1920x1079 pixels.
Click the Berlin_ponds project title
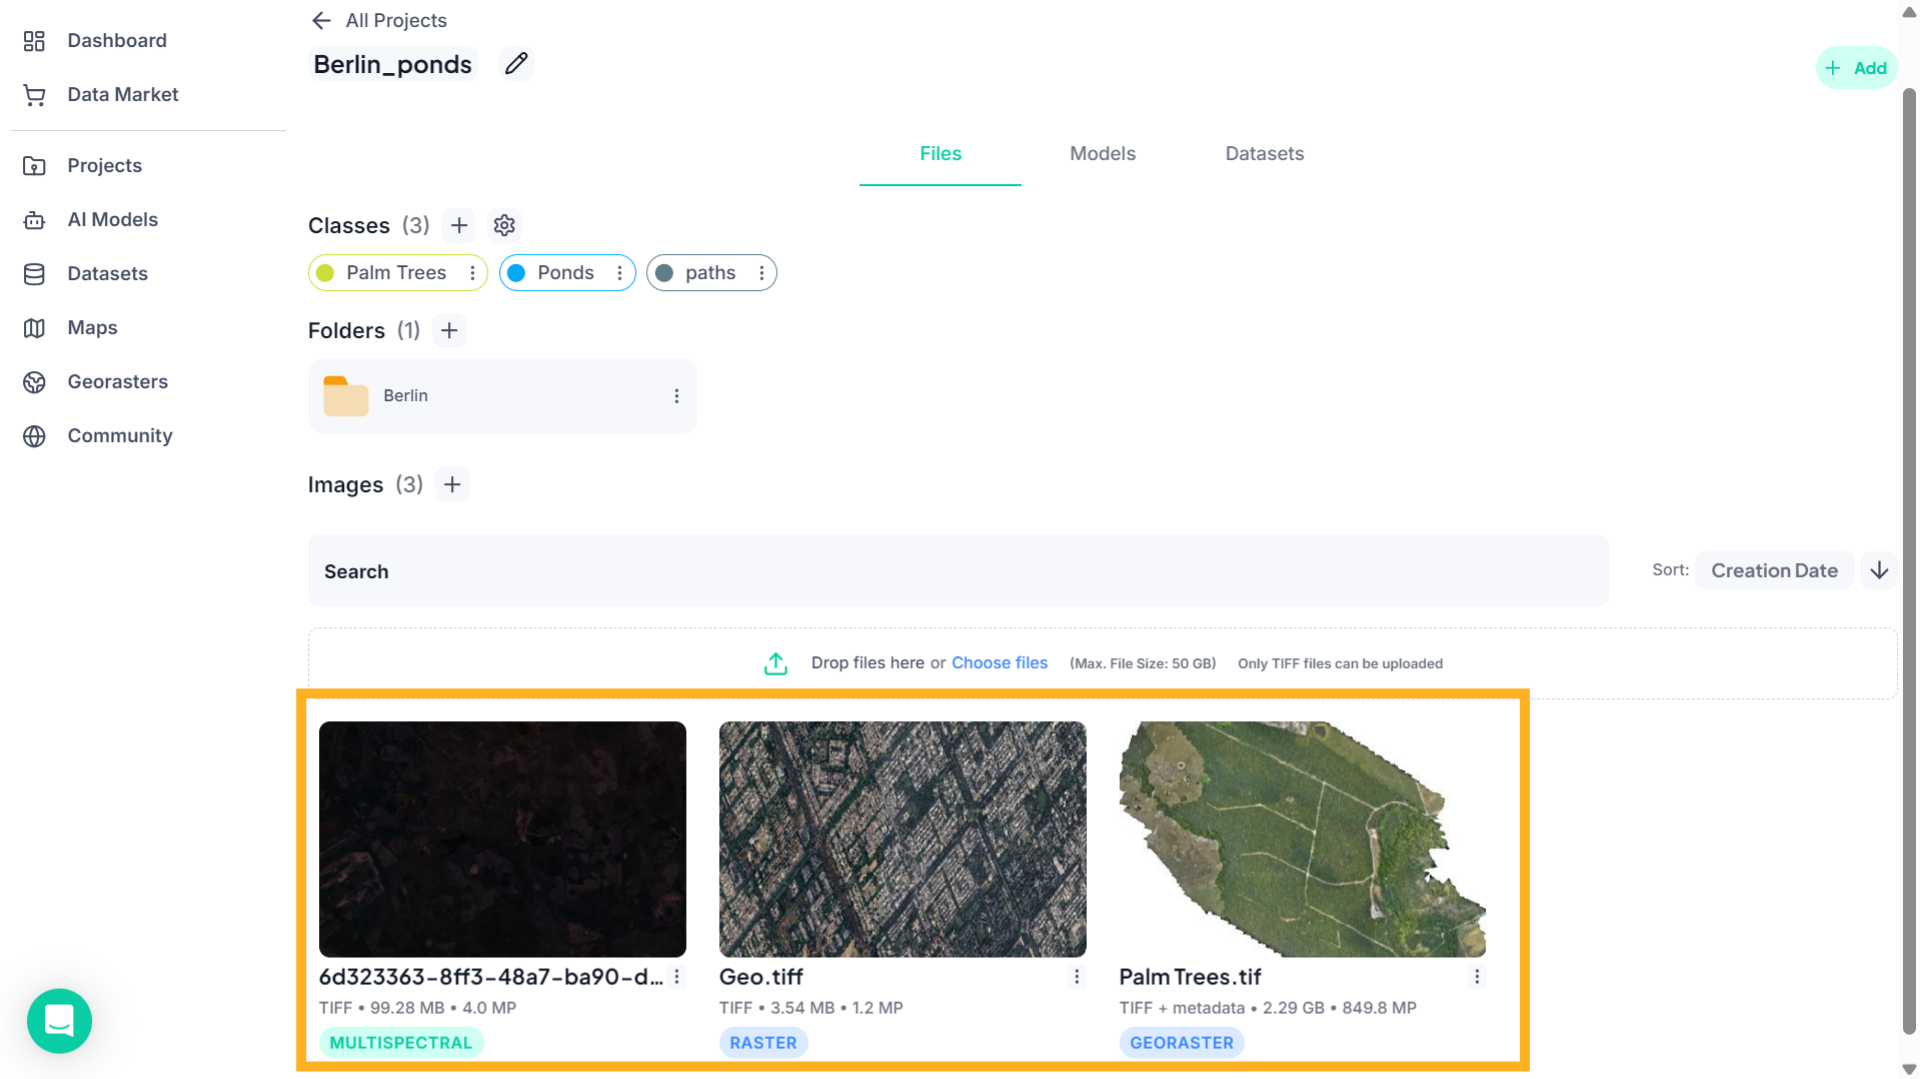point(393,65)
